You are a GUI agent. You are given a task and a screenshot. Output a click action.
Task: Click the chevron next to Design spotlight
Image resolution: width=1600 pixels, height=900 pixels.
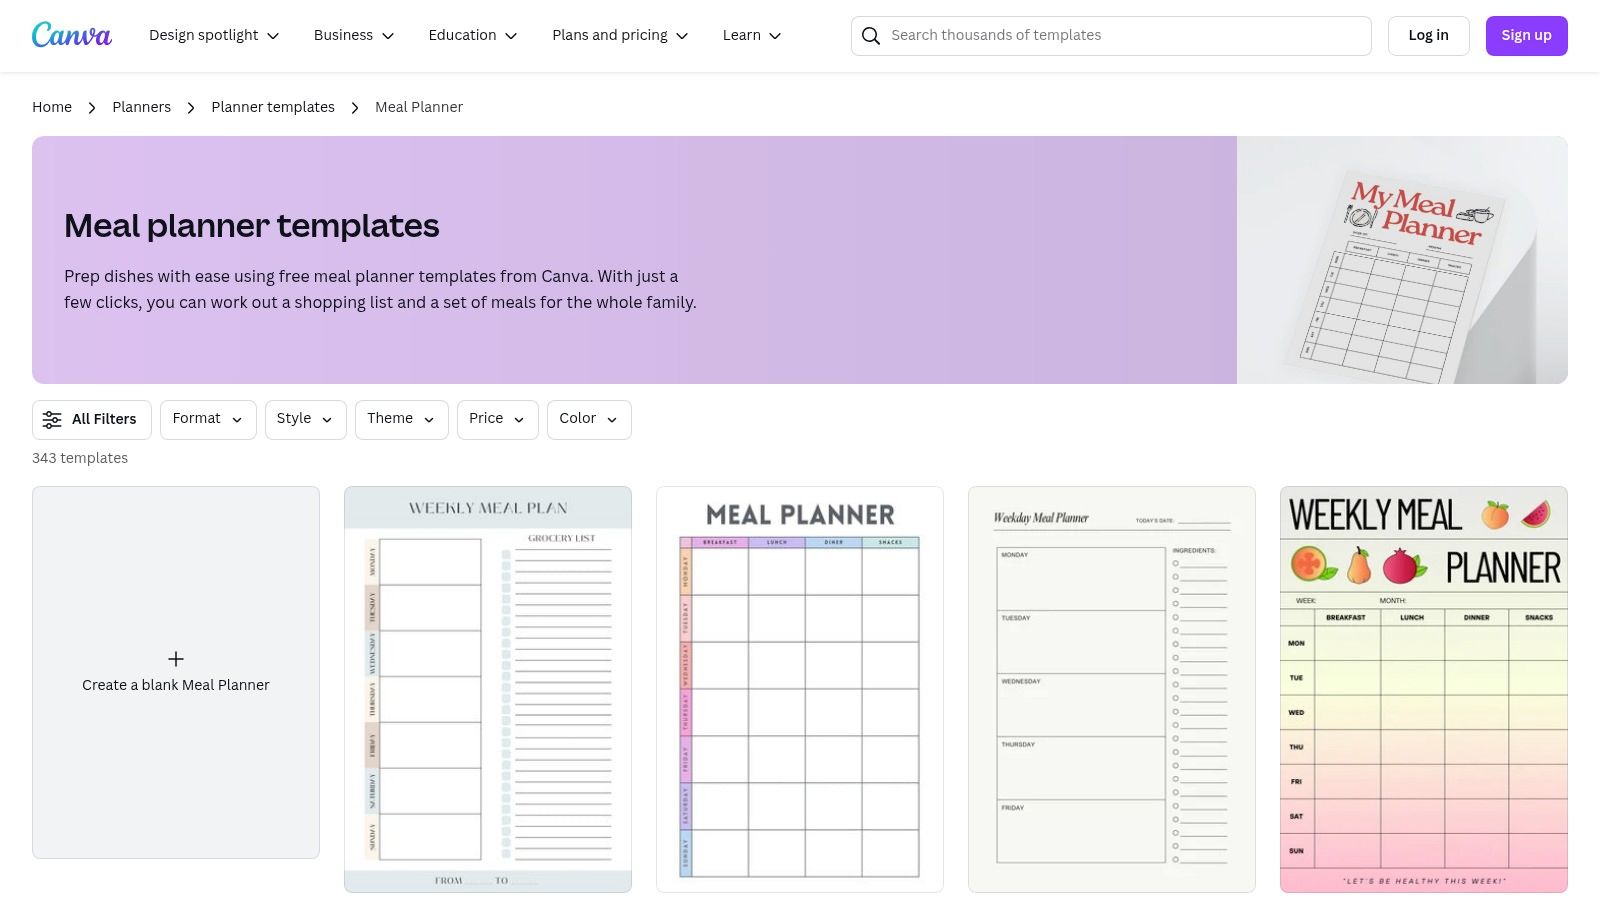[x=273, y=35]
